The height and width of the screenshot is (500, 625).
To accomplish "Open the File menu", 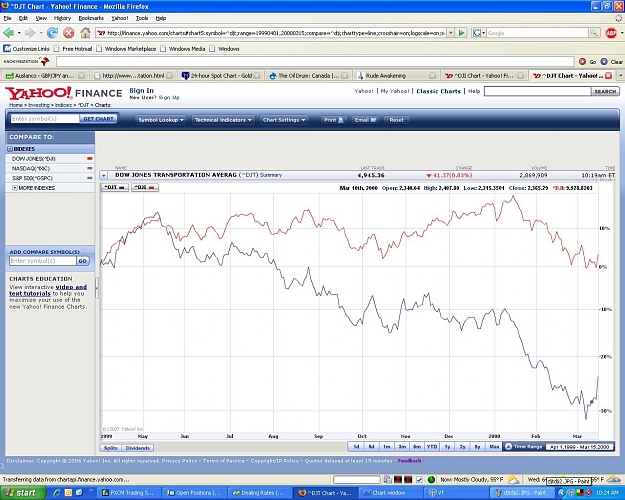I will tap(8, 18).
